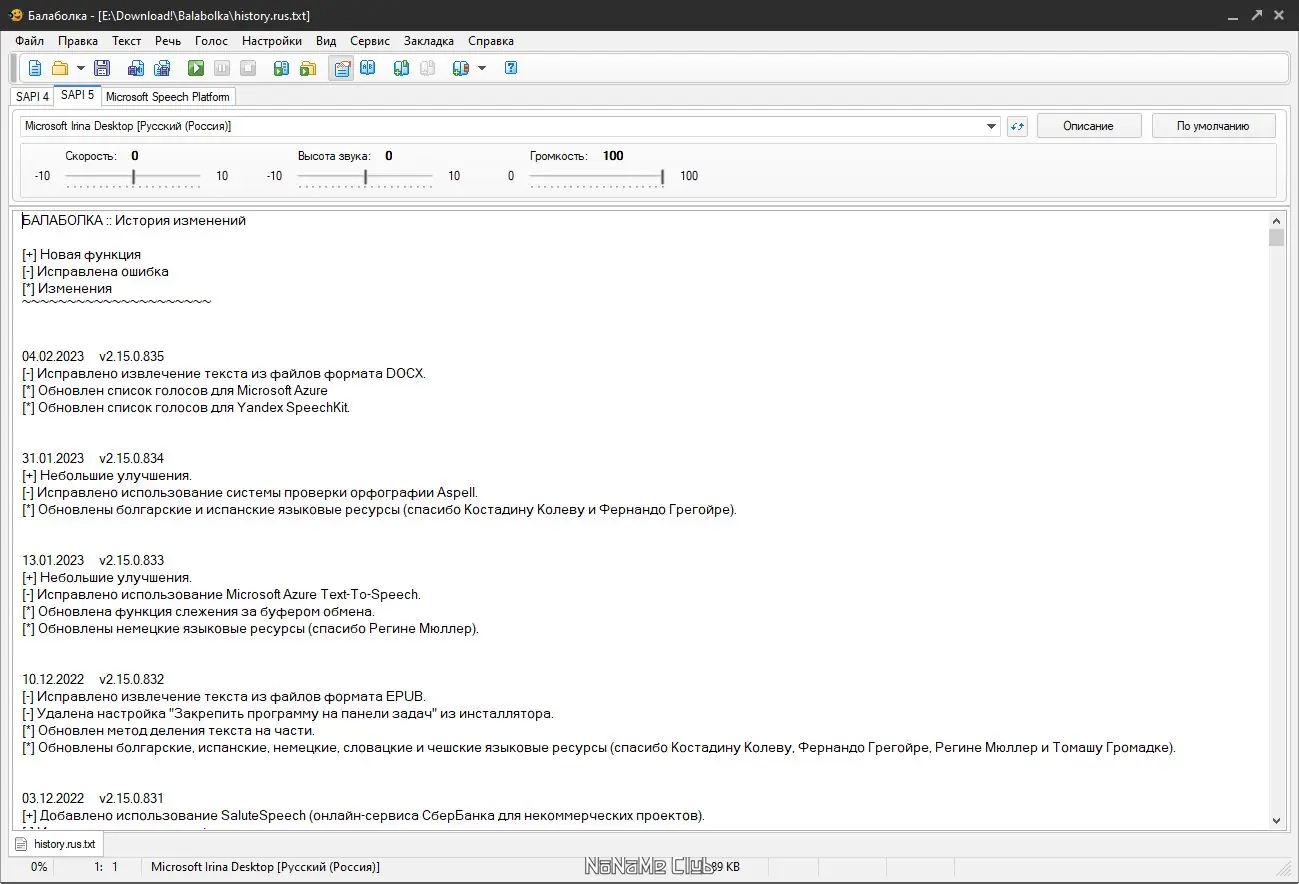The width and height of the screenshot is (1299, 884).
Task: Create a new document from the toolbar
Action: click(35, 68)
